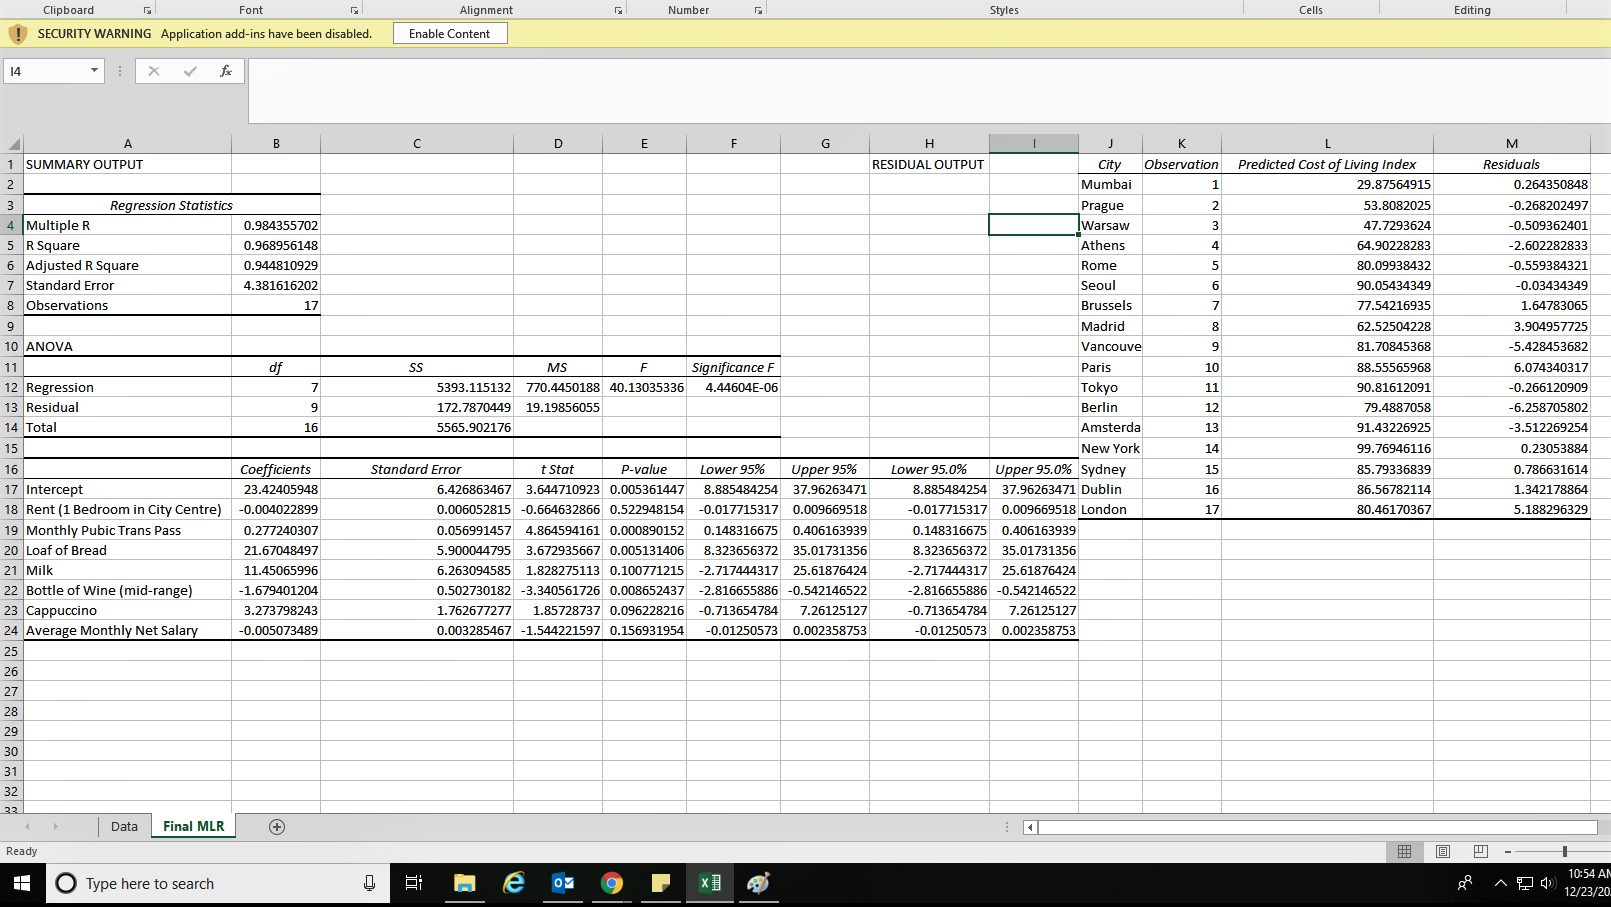Select the New York city cell
The height and width of the screenshot is (907, 1611).
tap(1110, 448)
